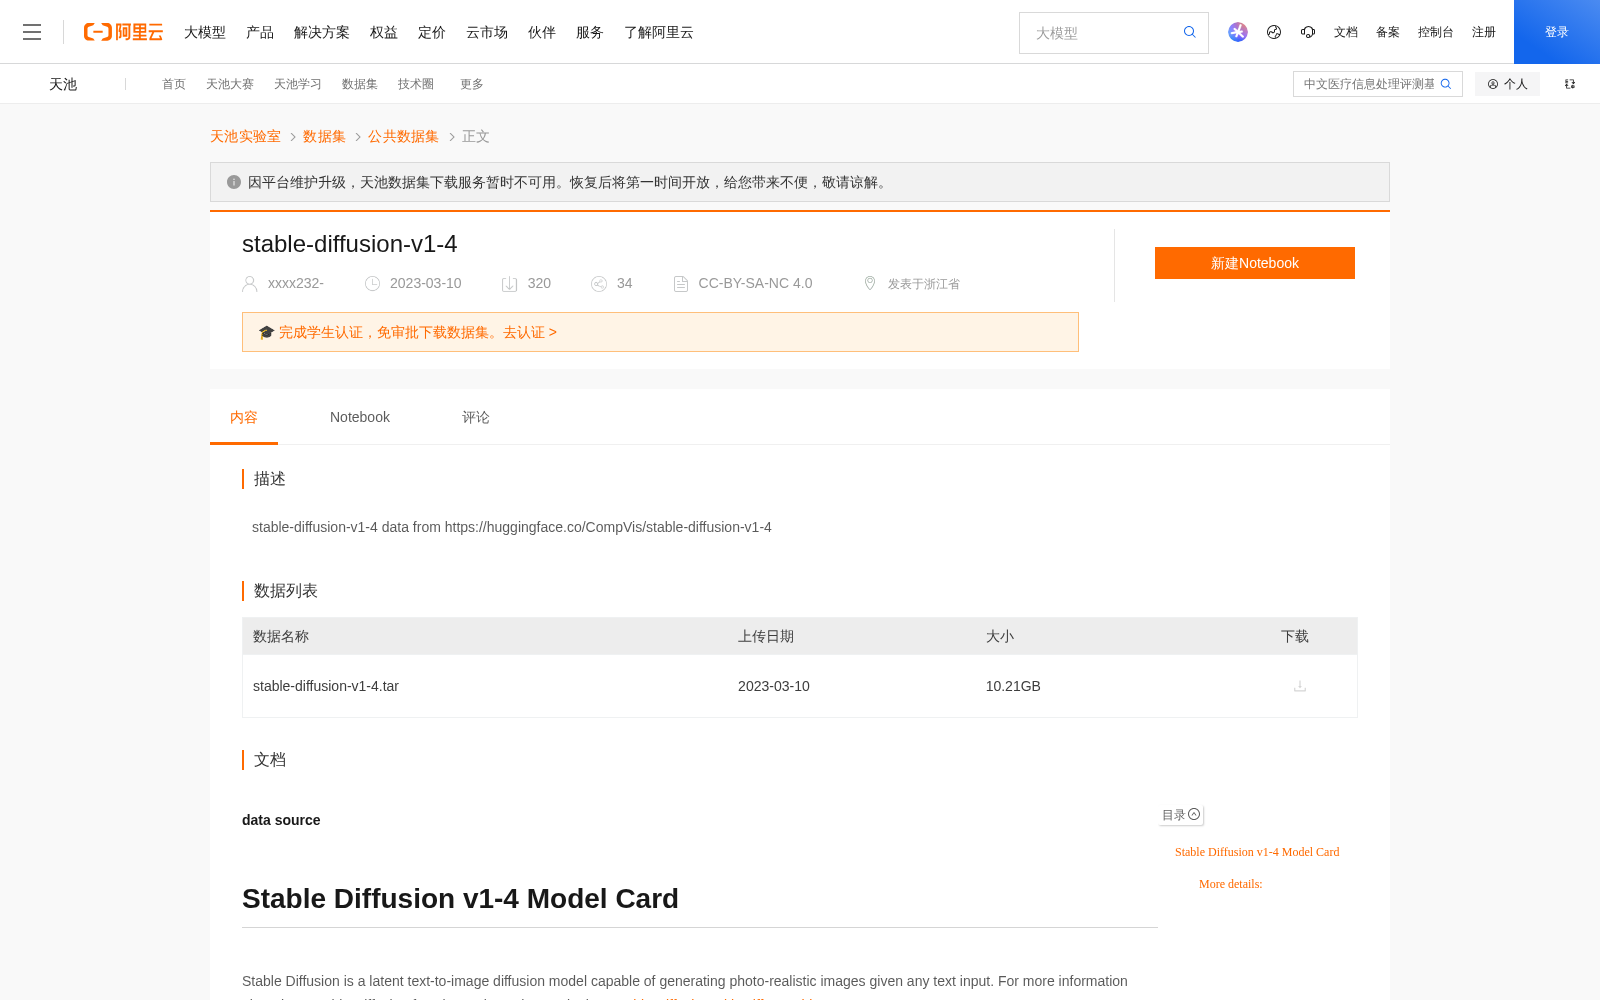1600x1000 pixels.
Task: Open the 伙伴 menu
Action: [542, 32]
